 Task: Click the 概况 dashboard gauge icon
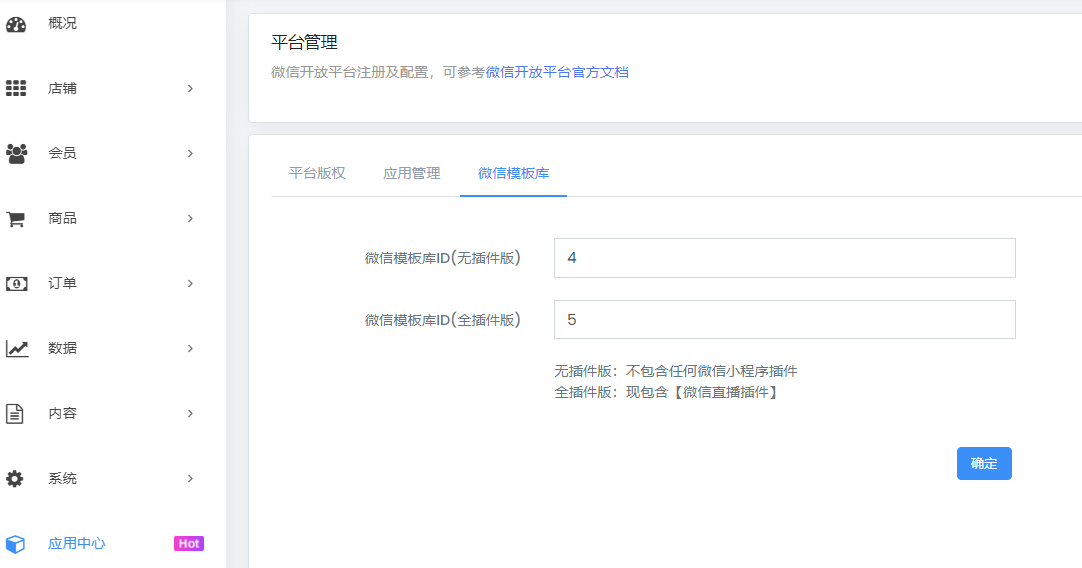tap(16, 24)
